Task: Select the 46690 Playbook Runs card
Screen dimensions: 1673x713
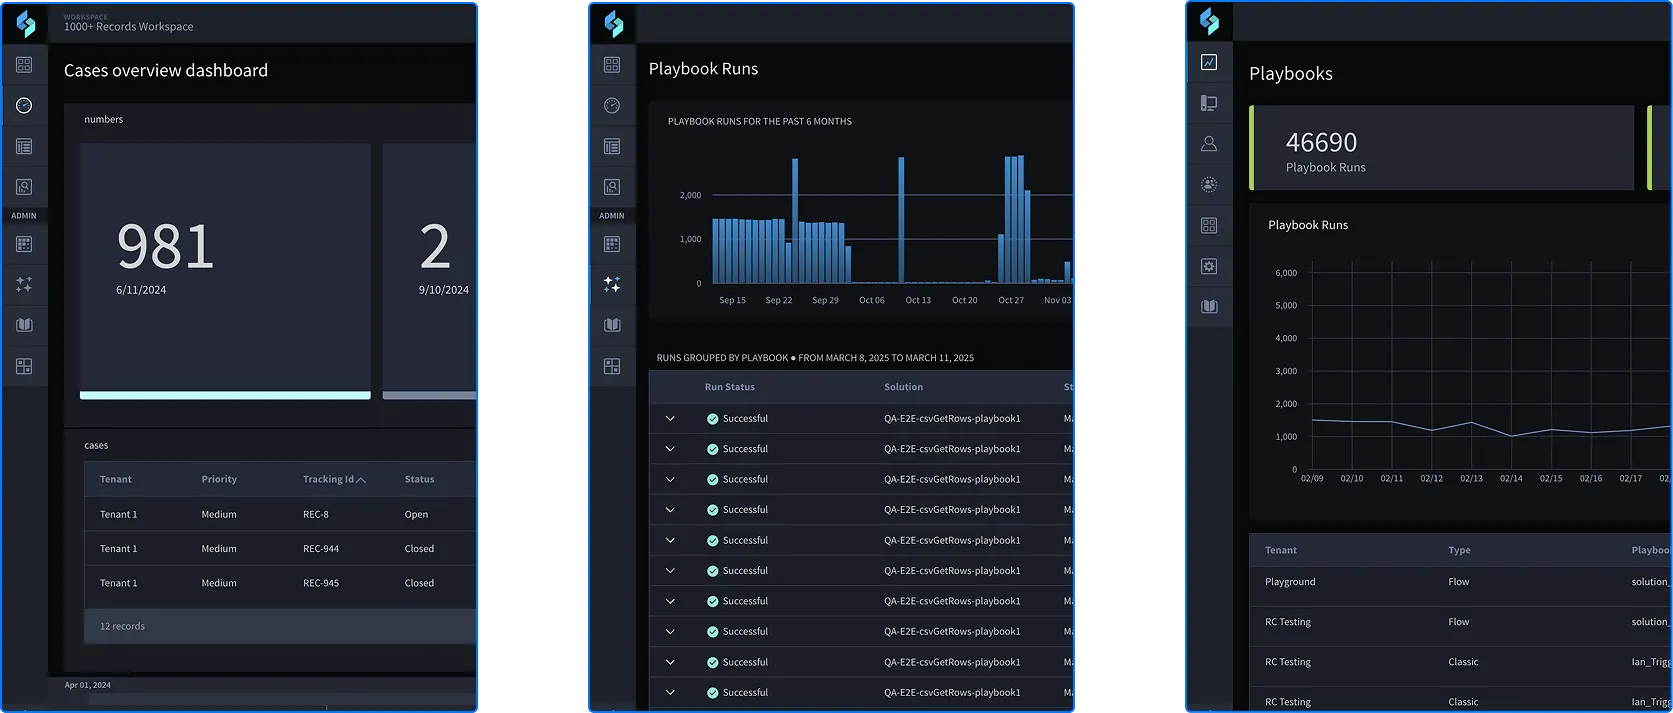Action: pos(1441,148)
